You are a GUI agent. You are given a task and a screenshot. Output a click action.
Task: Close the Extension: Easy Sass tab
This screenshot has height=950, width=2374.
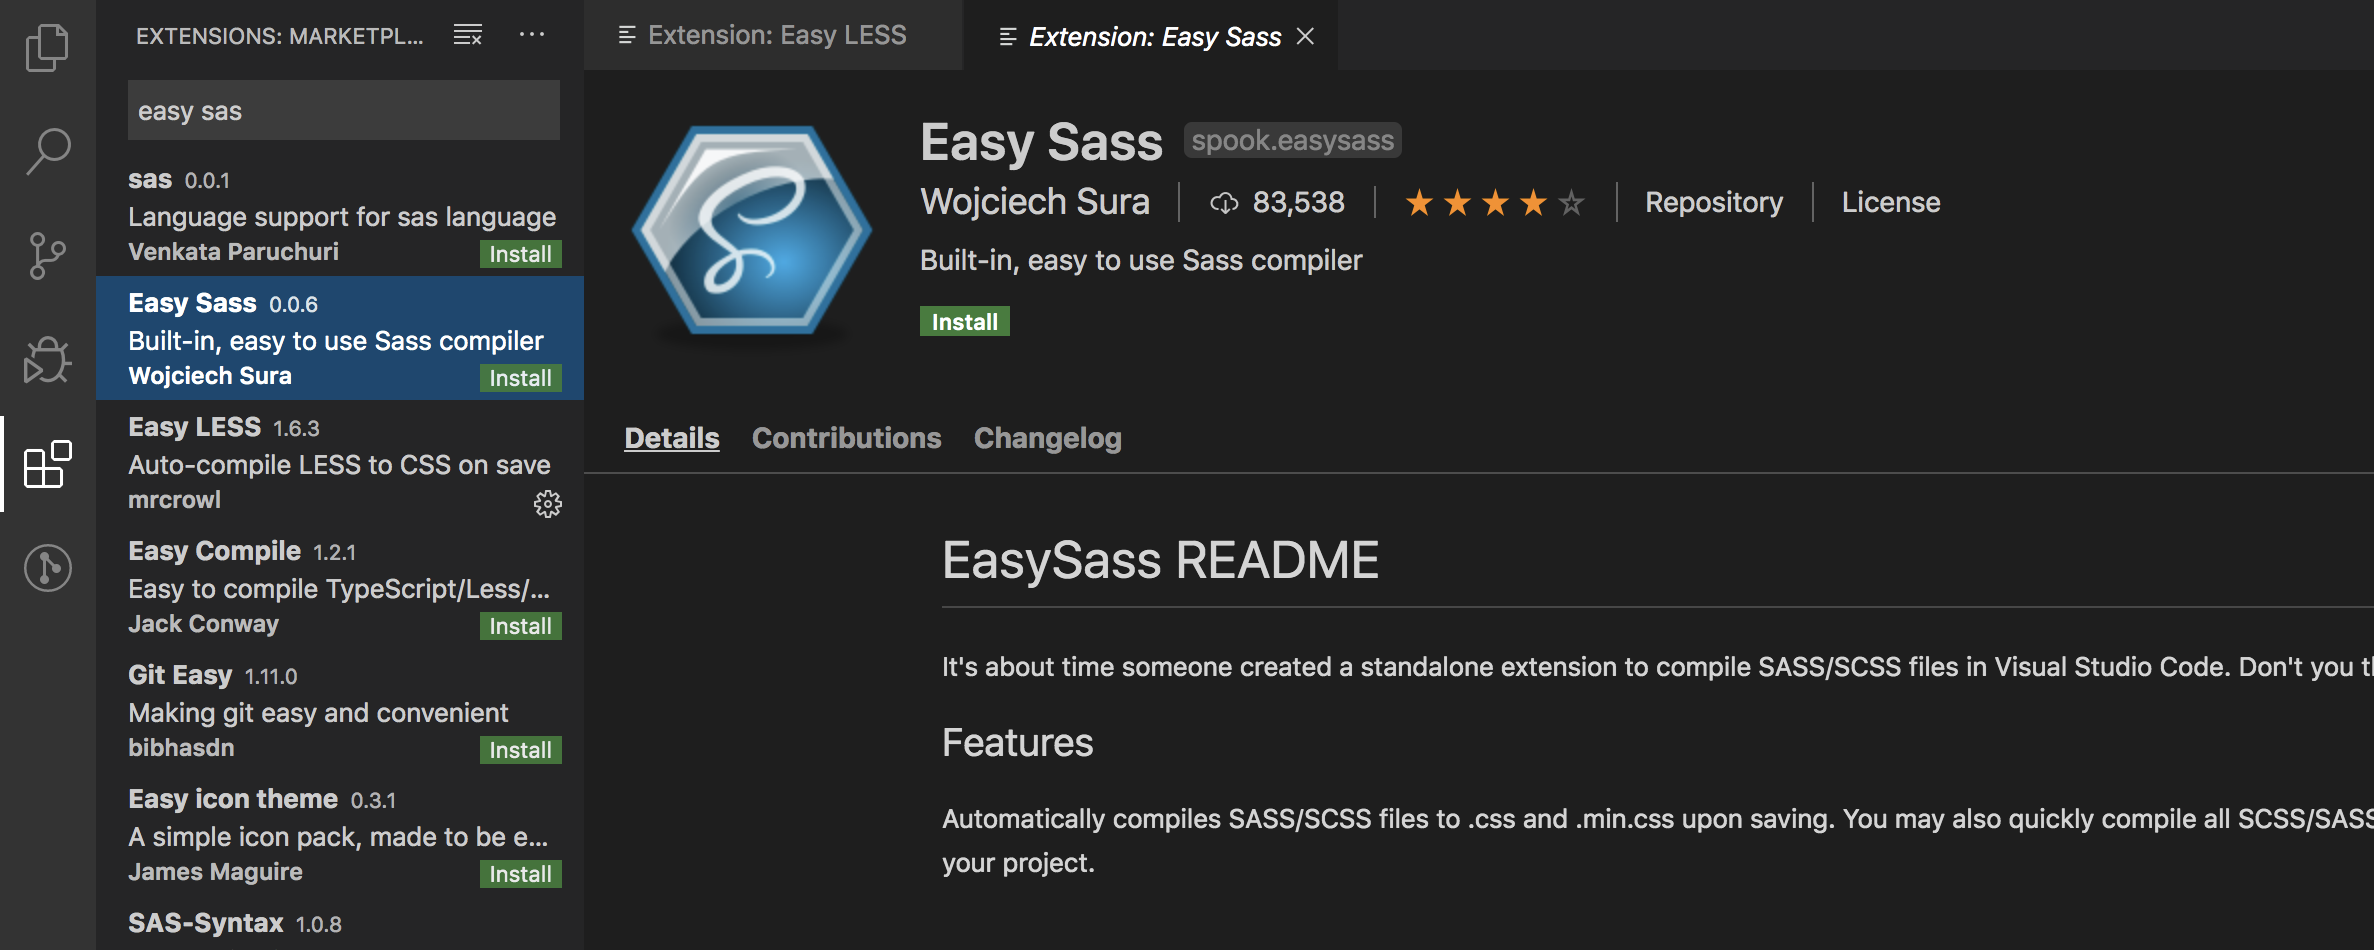1305,36
